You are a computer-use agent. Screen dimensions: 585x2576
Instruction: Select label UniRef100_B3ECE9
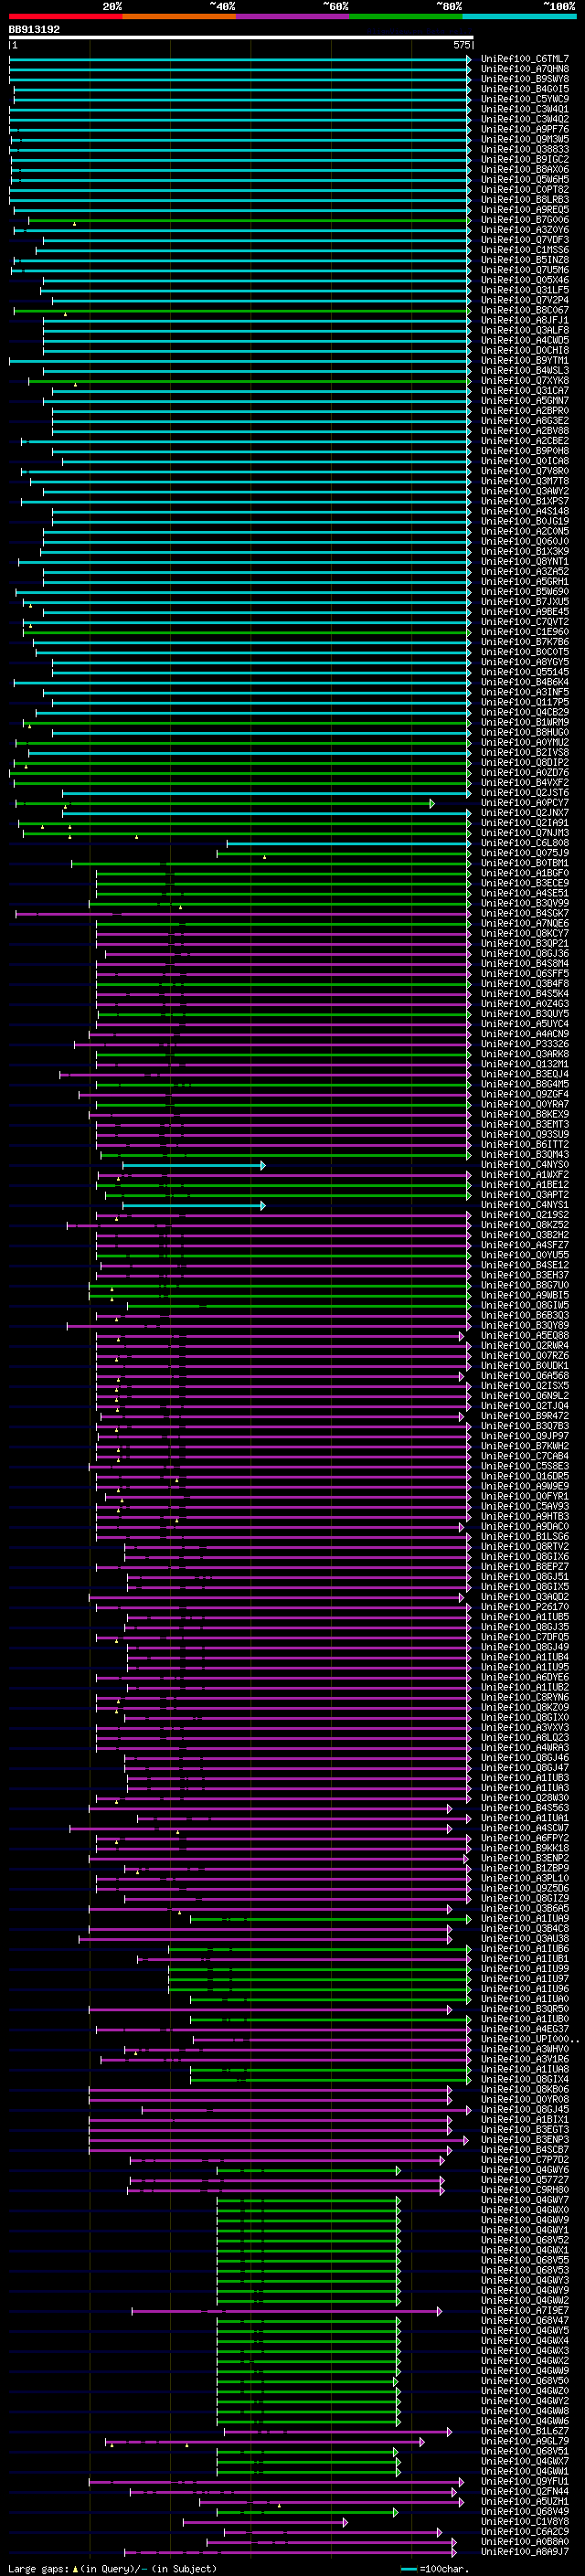(524, 883)
